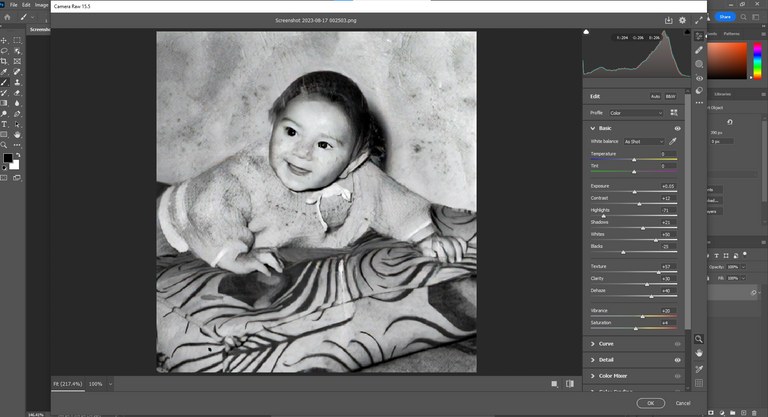Select the Healing bandage tool in Camera Raw
The height and width of the screenshot is (417, 768).
click(699, 50)
